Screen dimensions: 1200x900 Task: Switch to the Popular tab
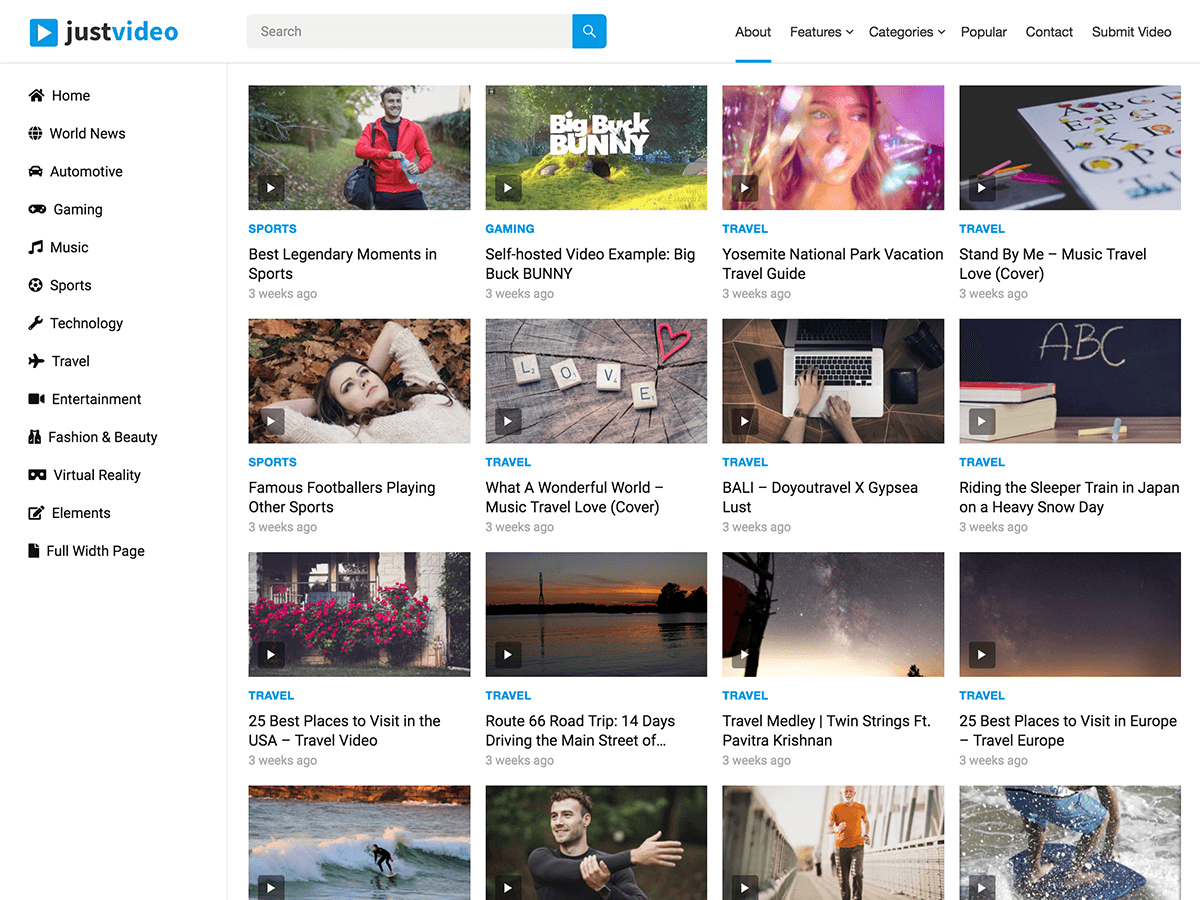(x=983, y=31)
